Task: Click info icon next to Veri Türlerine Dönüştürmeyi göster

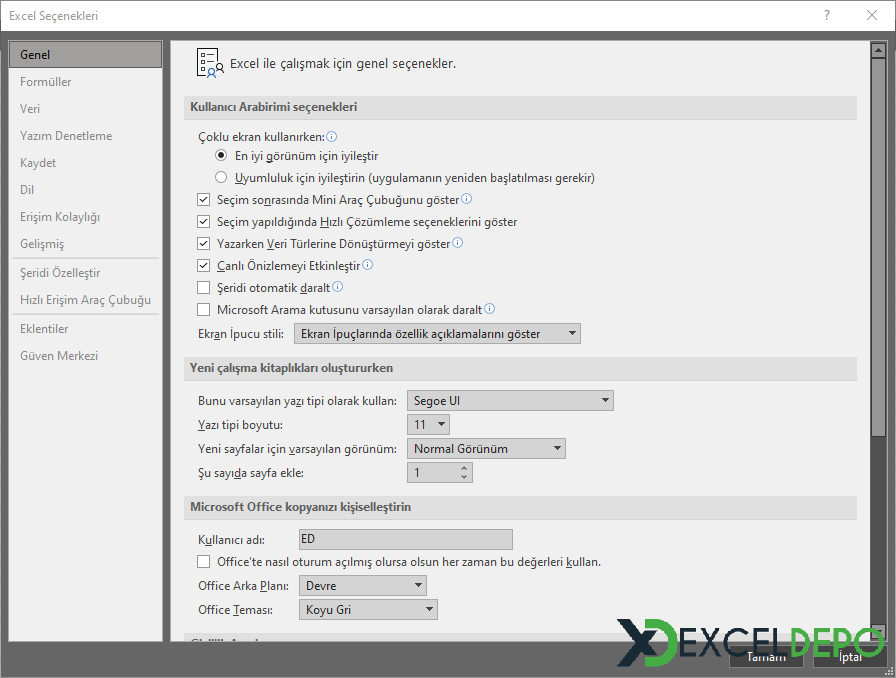Action: click(x=457, y=243)
